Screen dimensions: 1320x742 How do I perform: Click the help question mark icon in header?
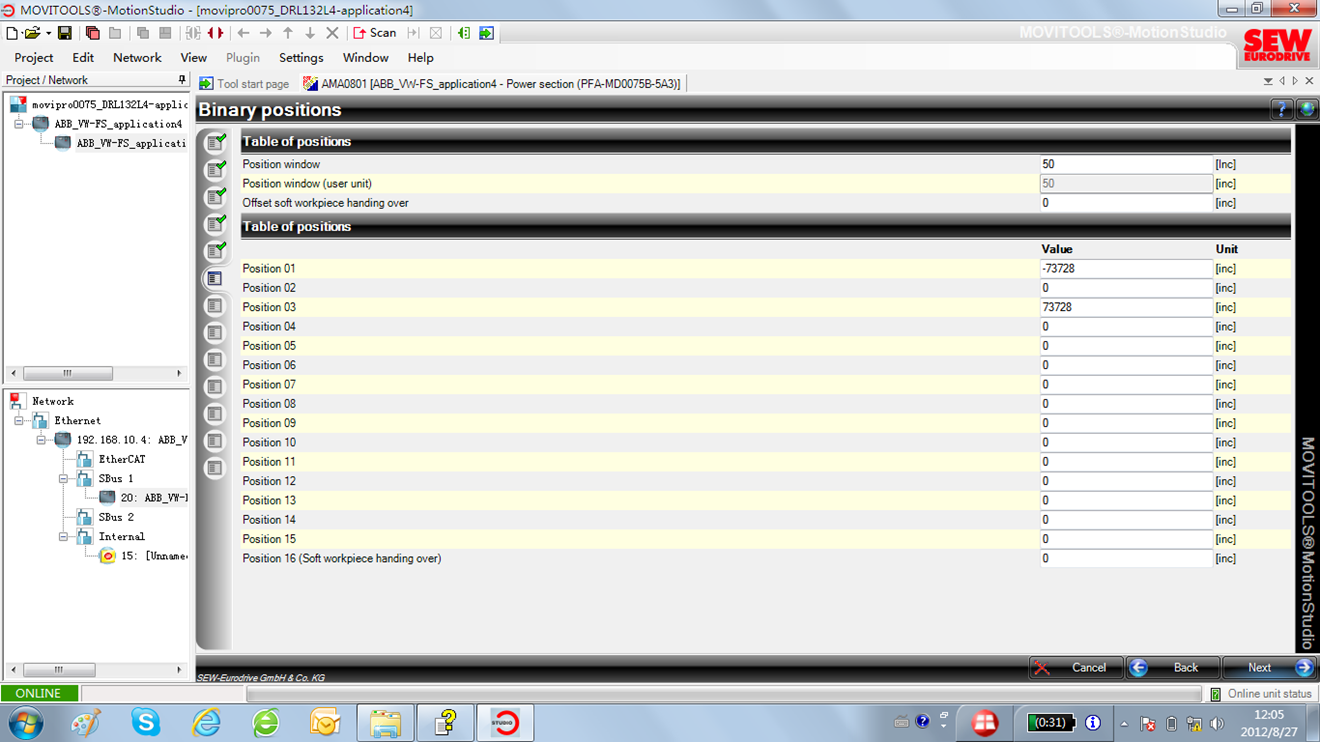point(1282,110)
